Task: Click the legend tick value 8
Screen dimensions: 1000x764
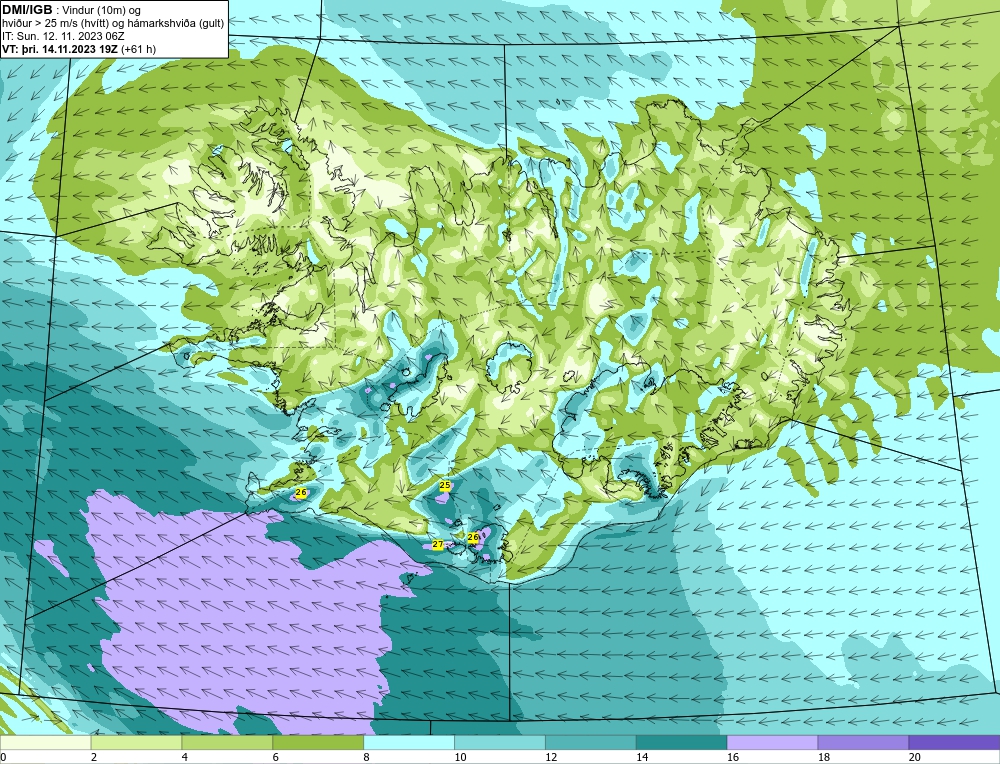Action: [366, 757]
